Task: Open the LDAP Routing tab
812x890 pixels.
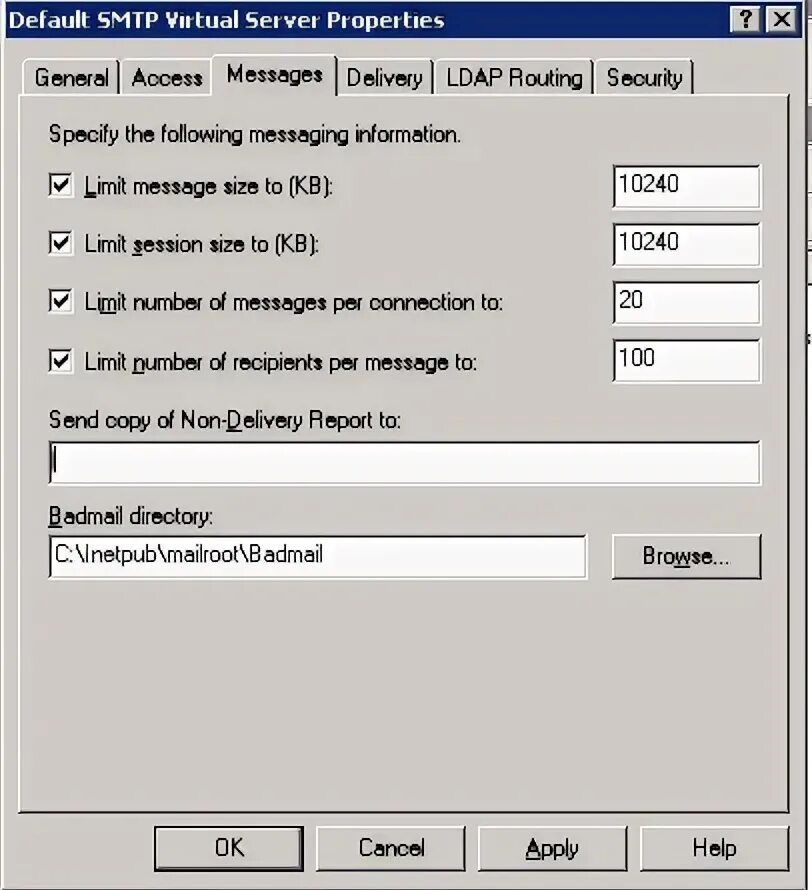Action: click(514, 77)
